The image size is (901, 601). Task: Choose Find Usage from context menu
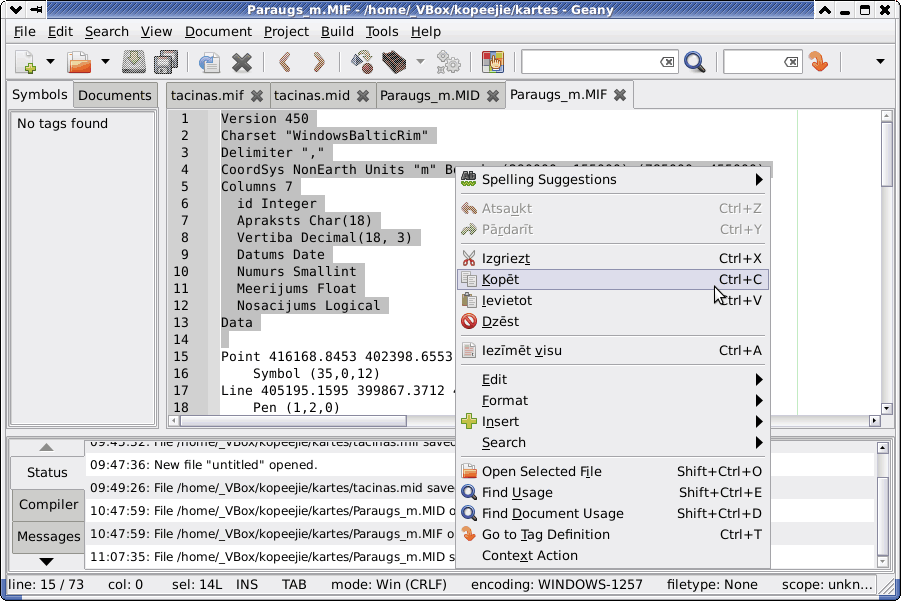click(x=613, y=492)
